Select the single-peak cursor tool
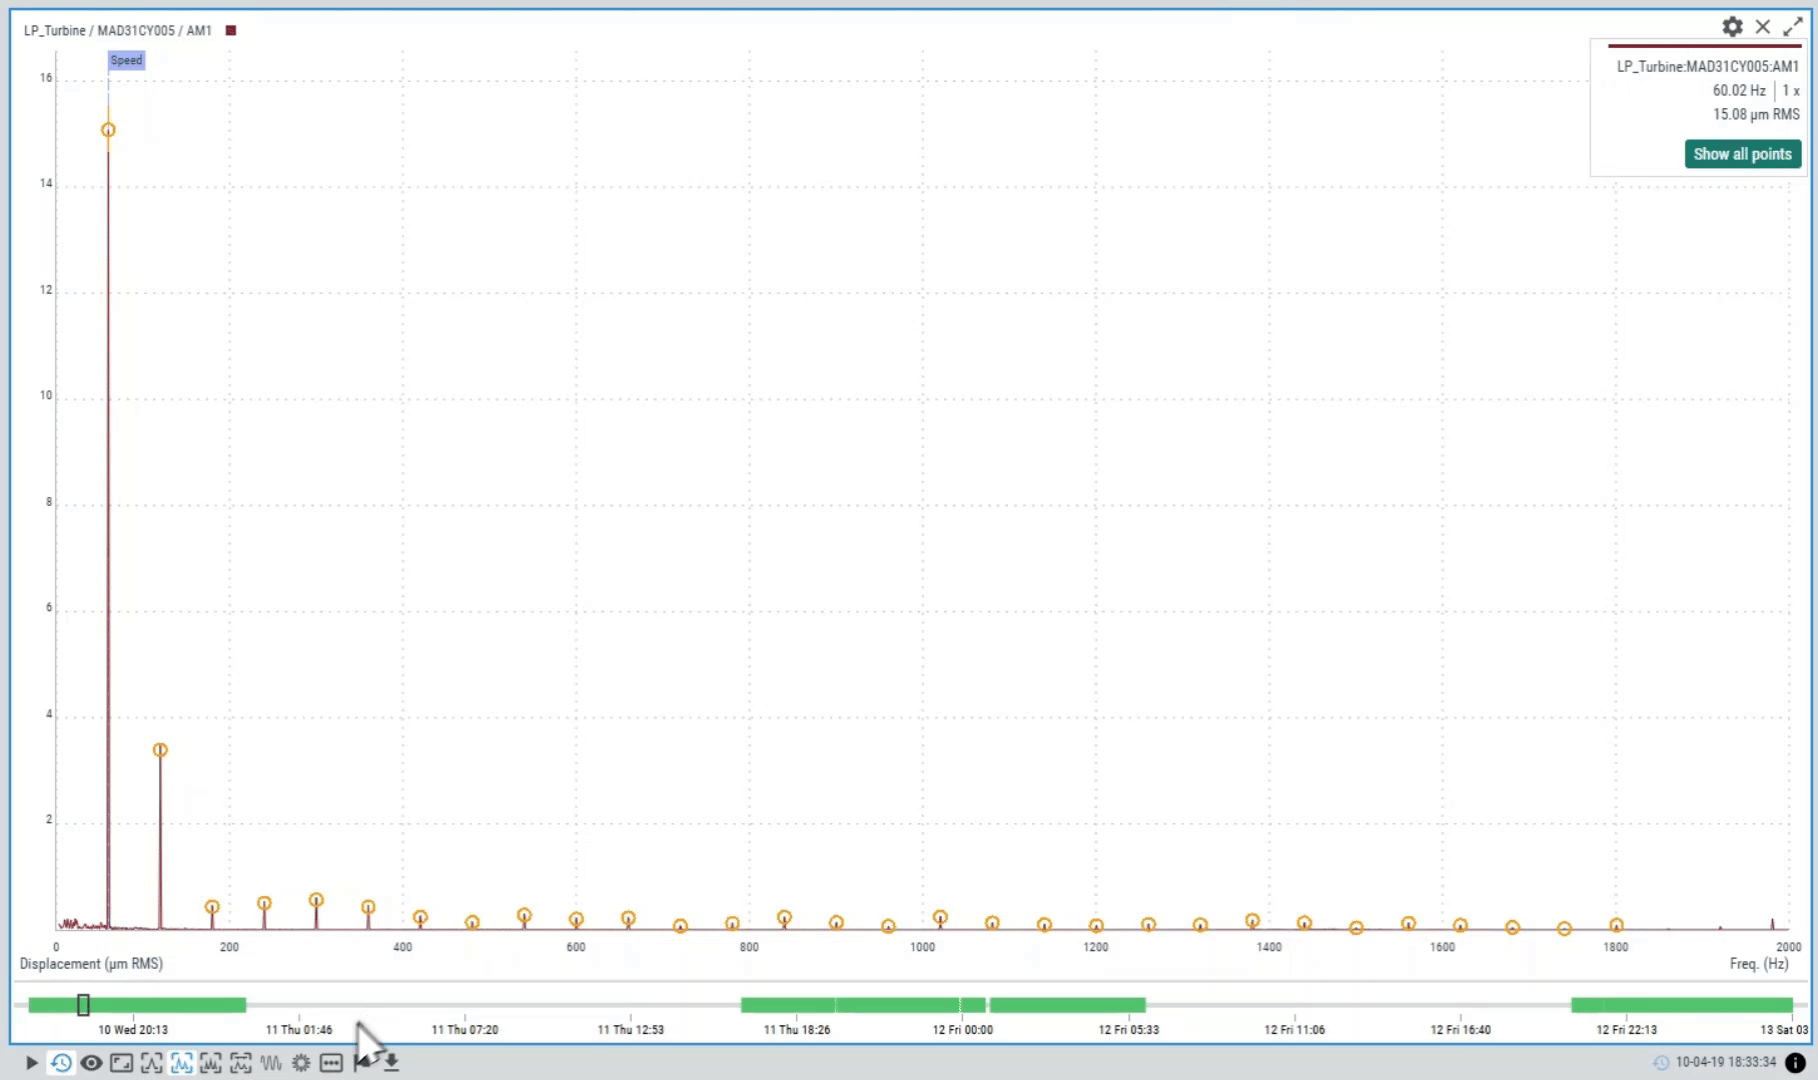 151,1063
